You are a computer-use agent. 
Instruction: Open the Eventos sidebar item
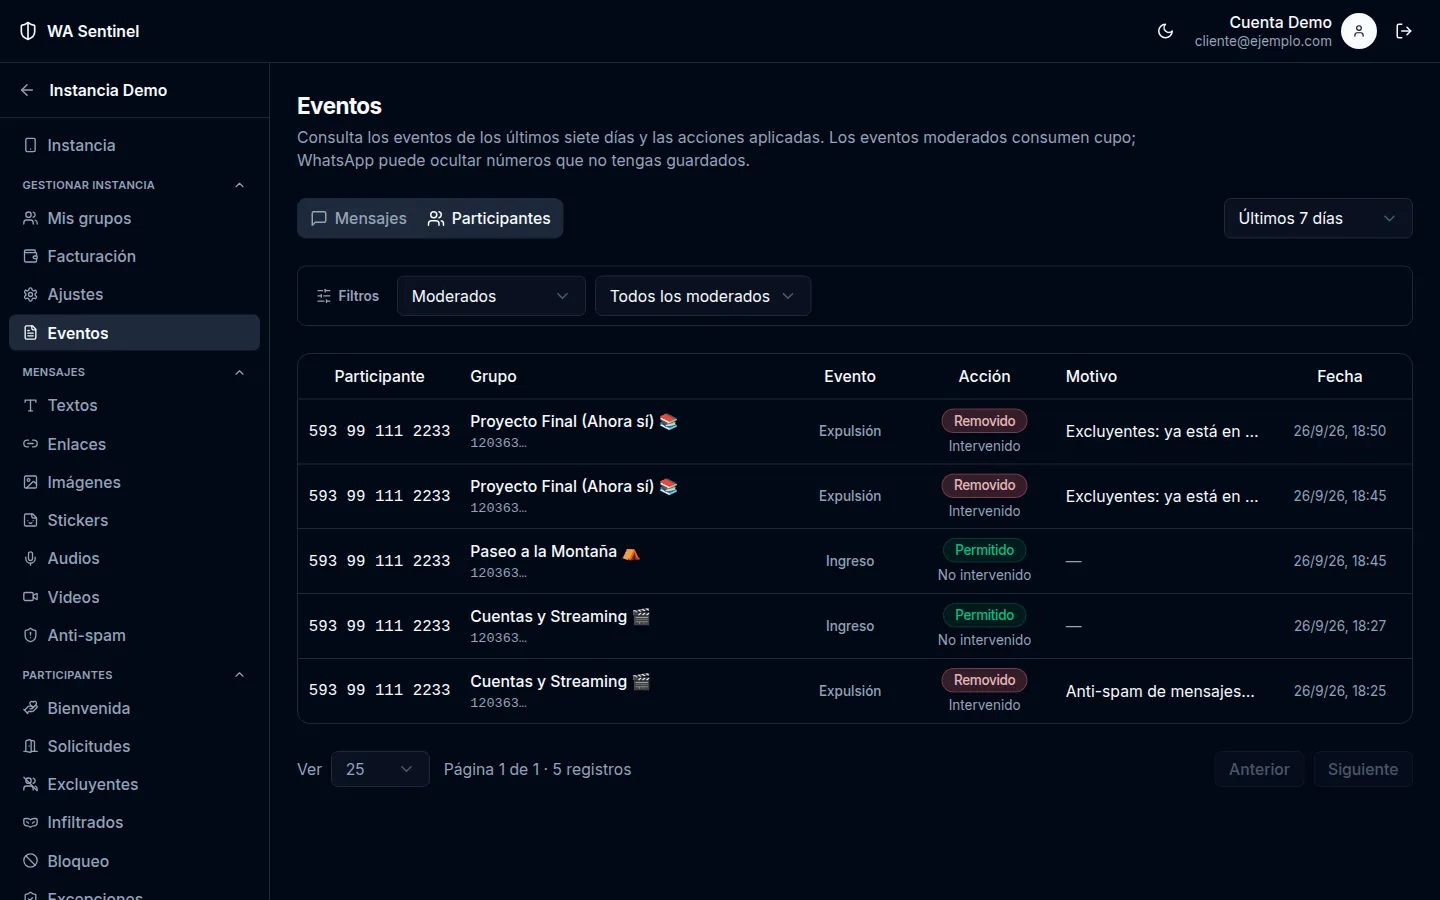(x=134, y=333)
